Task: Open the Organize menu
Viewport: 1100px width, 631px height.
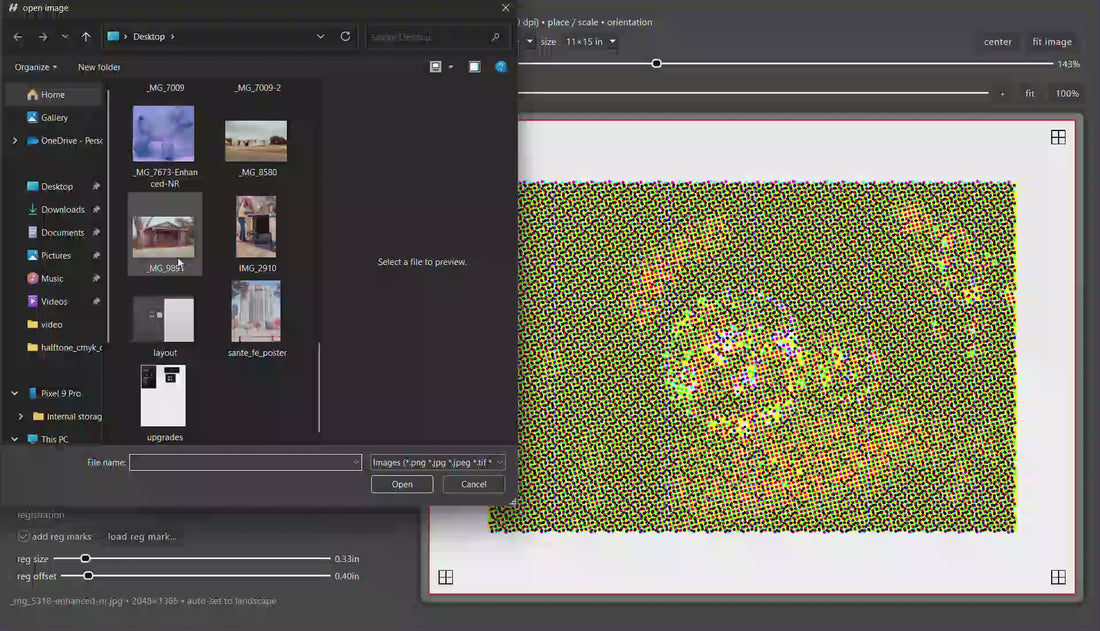Action: pyautogui.click(x=36, y=67)
